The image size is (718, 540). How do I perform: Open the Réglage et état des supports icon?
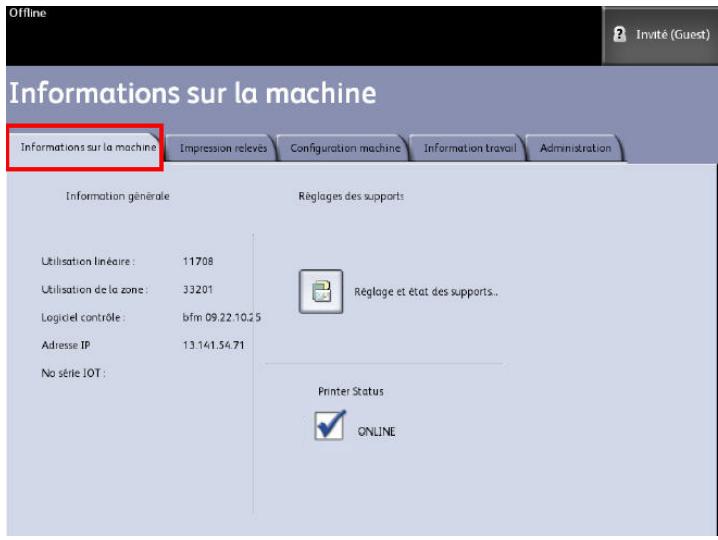(321, 292)
